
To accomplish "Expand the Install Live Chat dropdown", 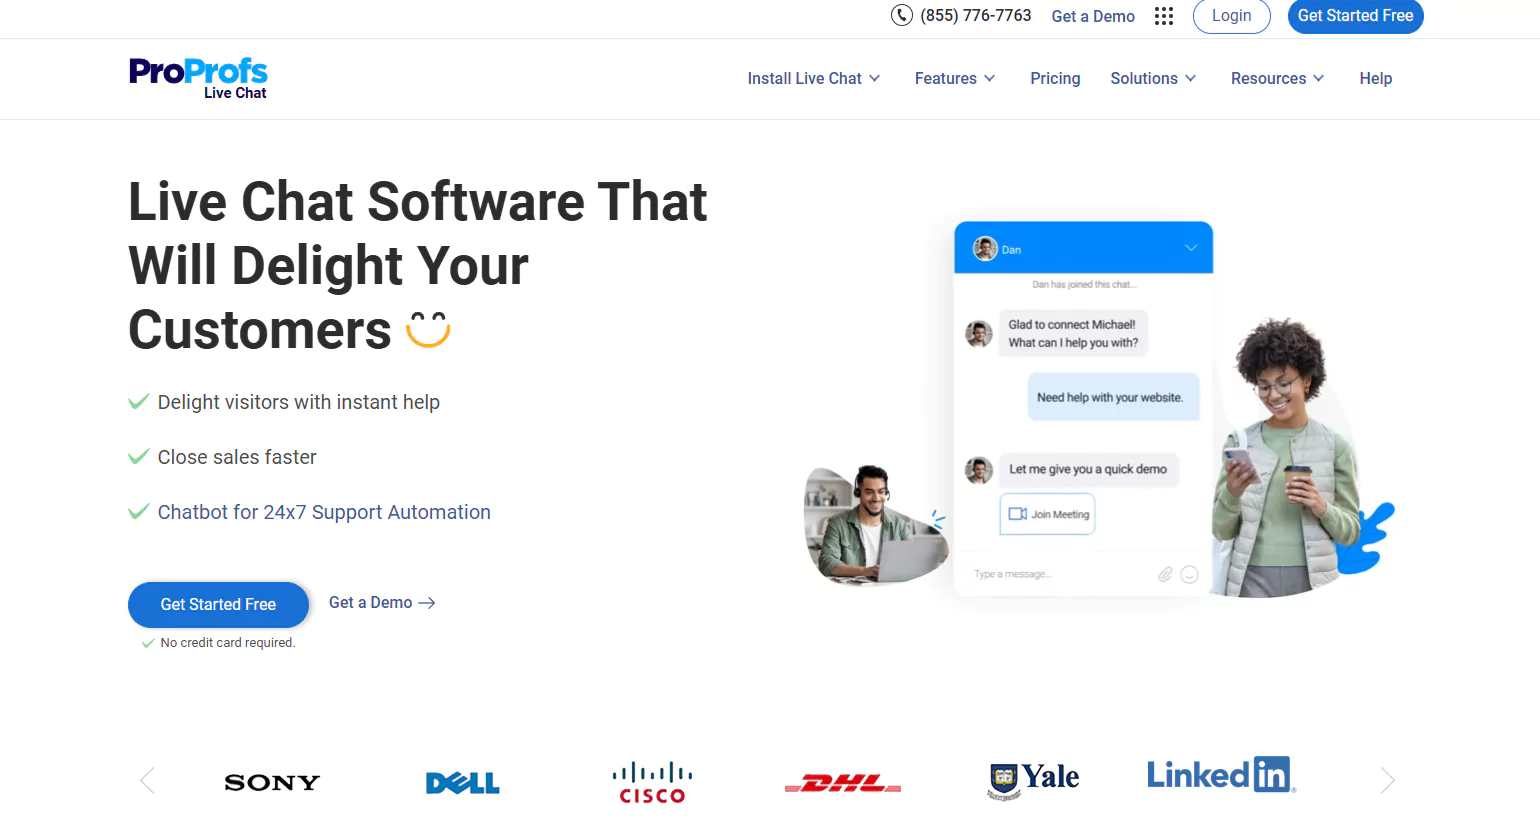I will click(x=813, y=78).
